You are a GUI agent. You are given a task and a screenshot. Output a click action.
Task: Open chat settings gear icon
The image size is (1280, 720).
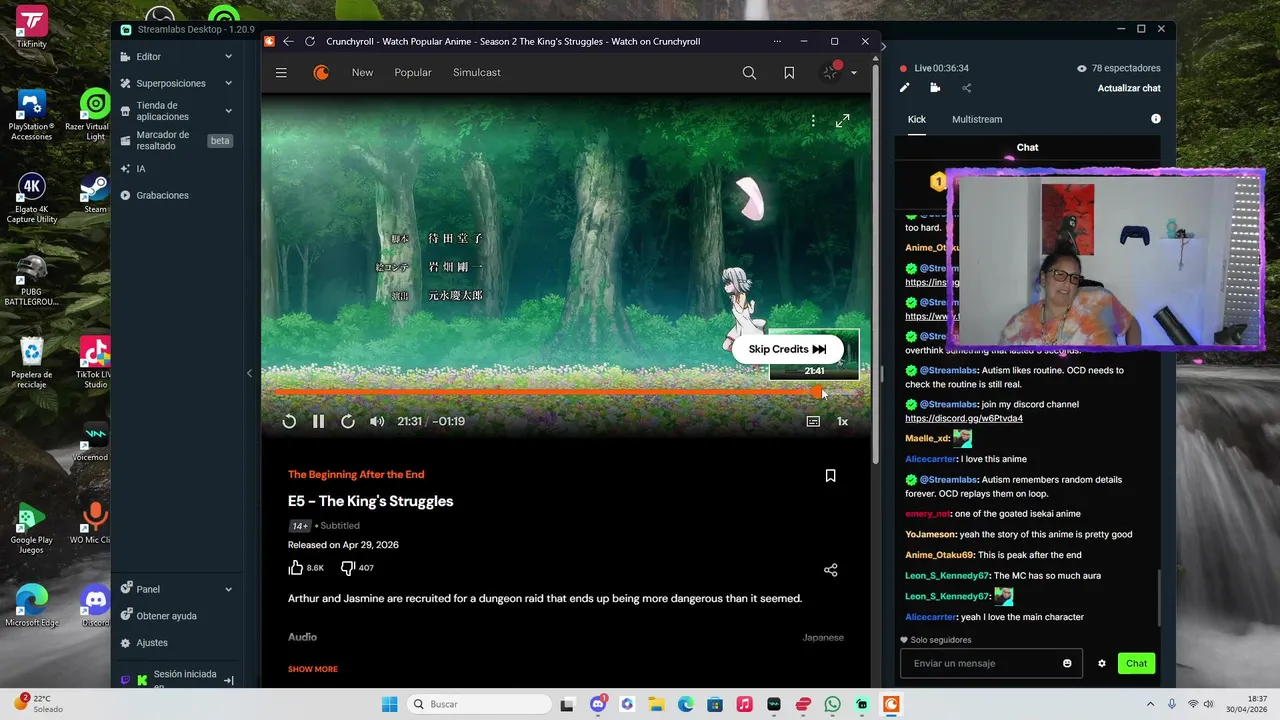(1102, 663)
